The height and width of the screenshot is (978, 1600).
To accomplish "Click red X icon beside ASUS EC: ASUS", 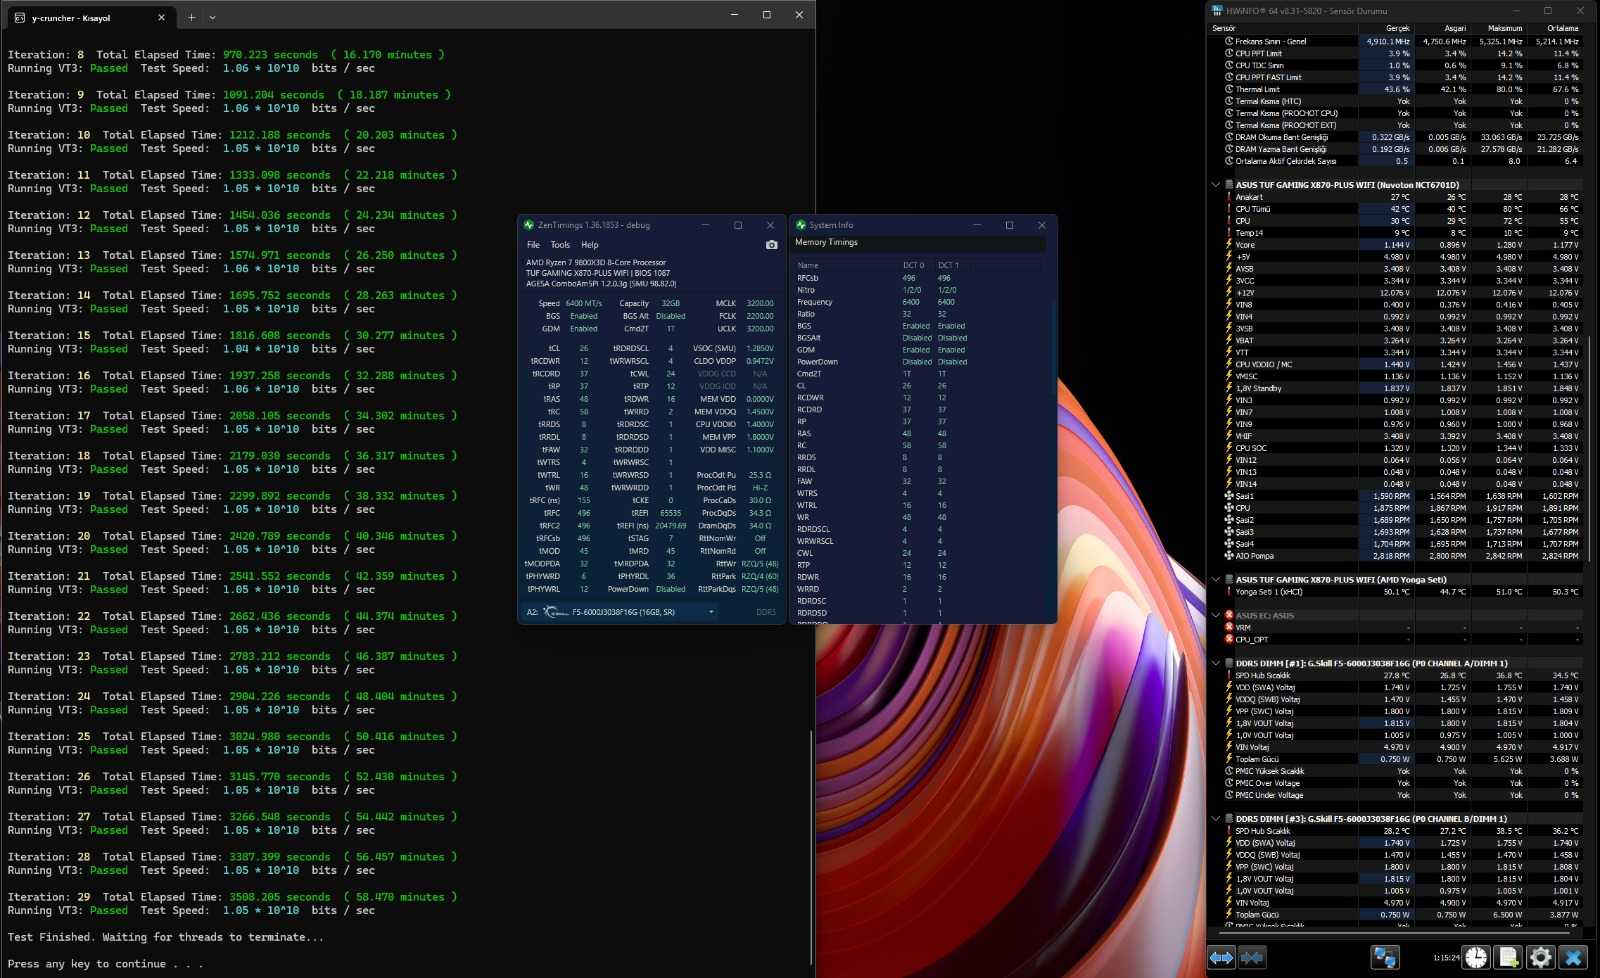I will pyautogui.click(x=1229, y=616).
